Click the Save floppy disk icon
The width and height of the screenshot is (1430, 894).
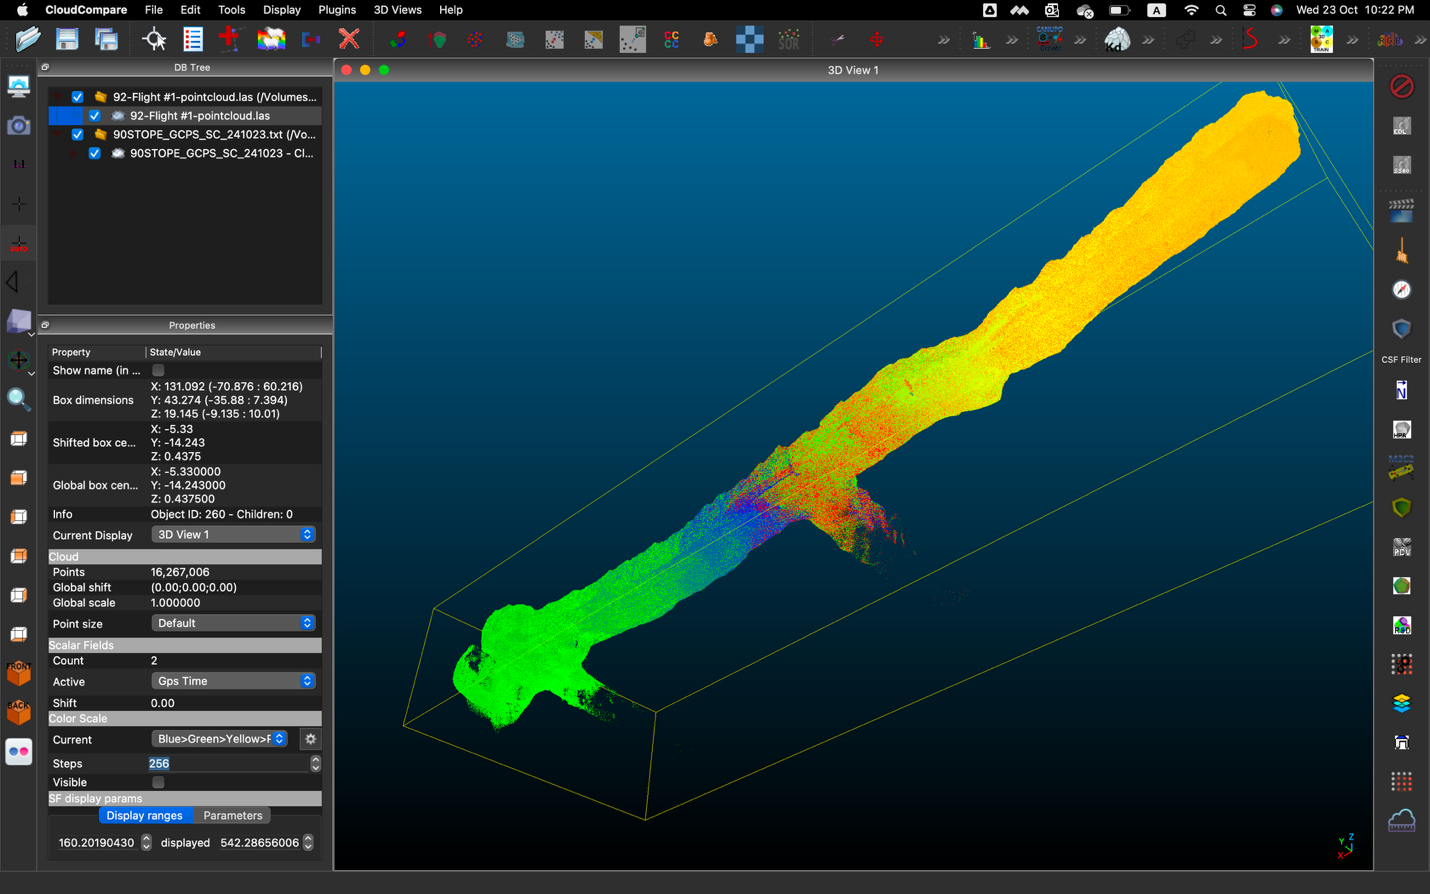point(67,40)
